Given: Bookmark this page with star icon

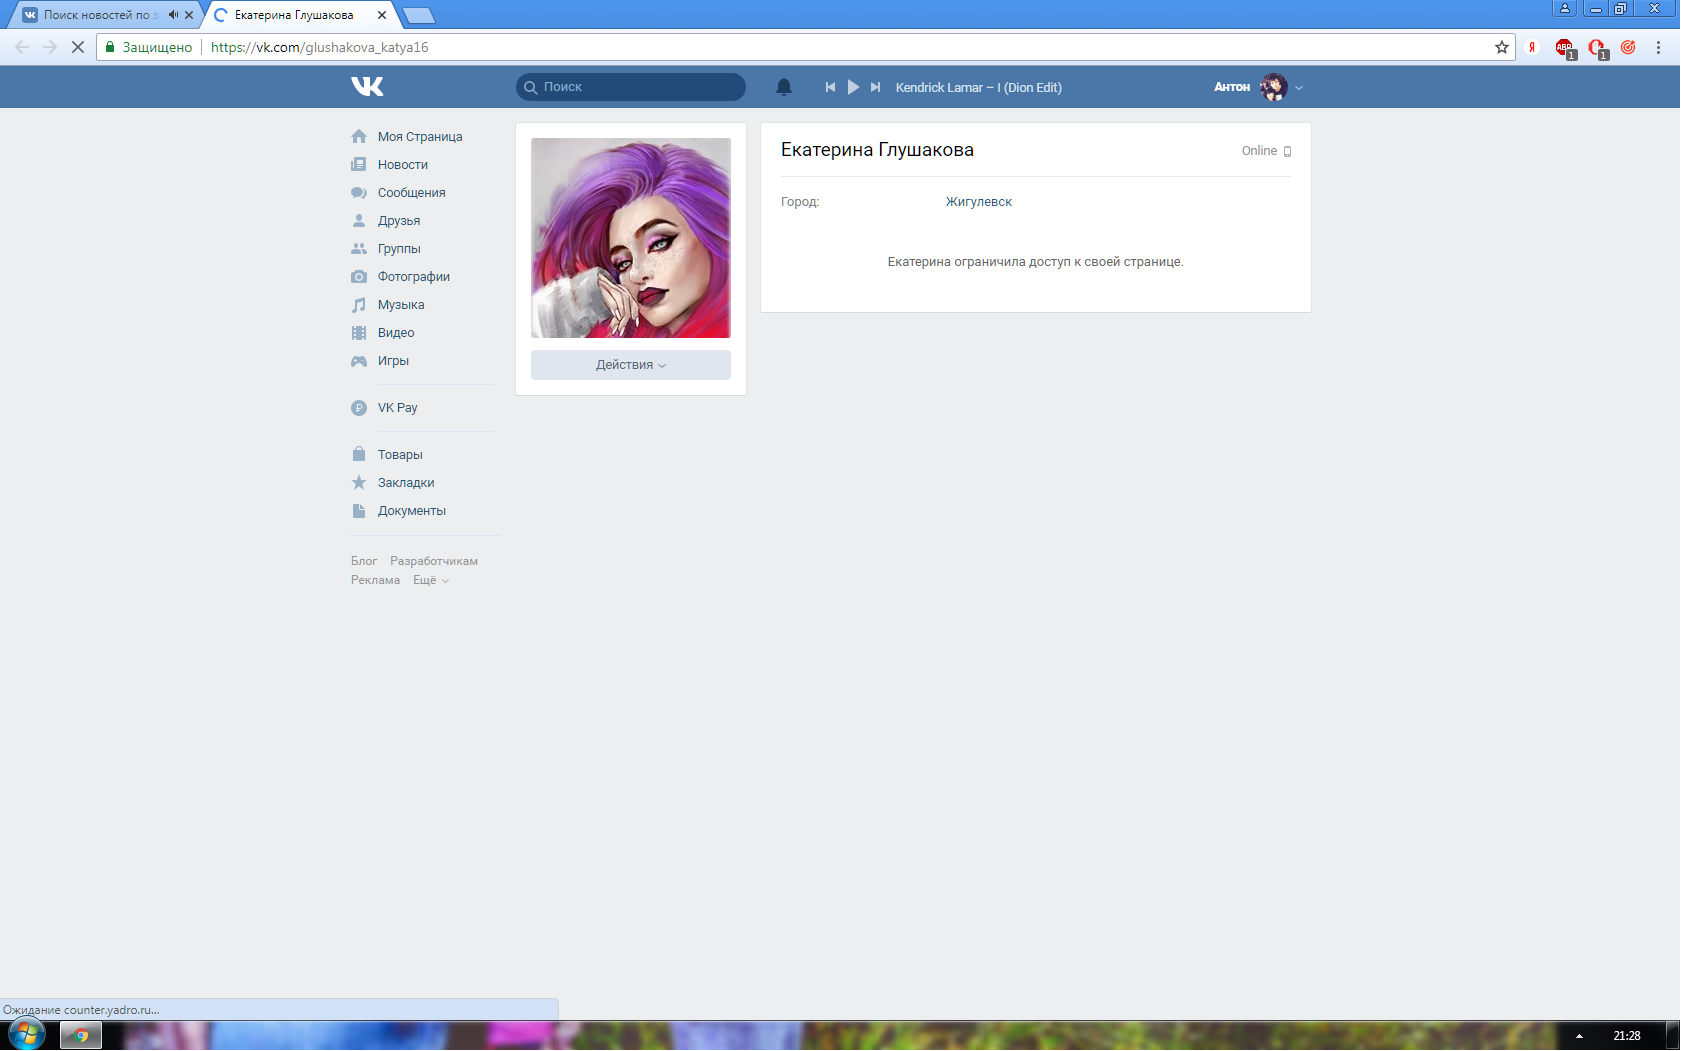Looking at the screenshot, I should click(1501, 47).
